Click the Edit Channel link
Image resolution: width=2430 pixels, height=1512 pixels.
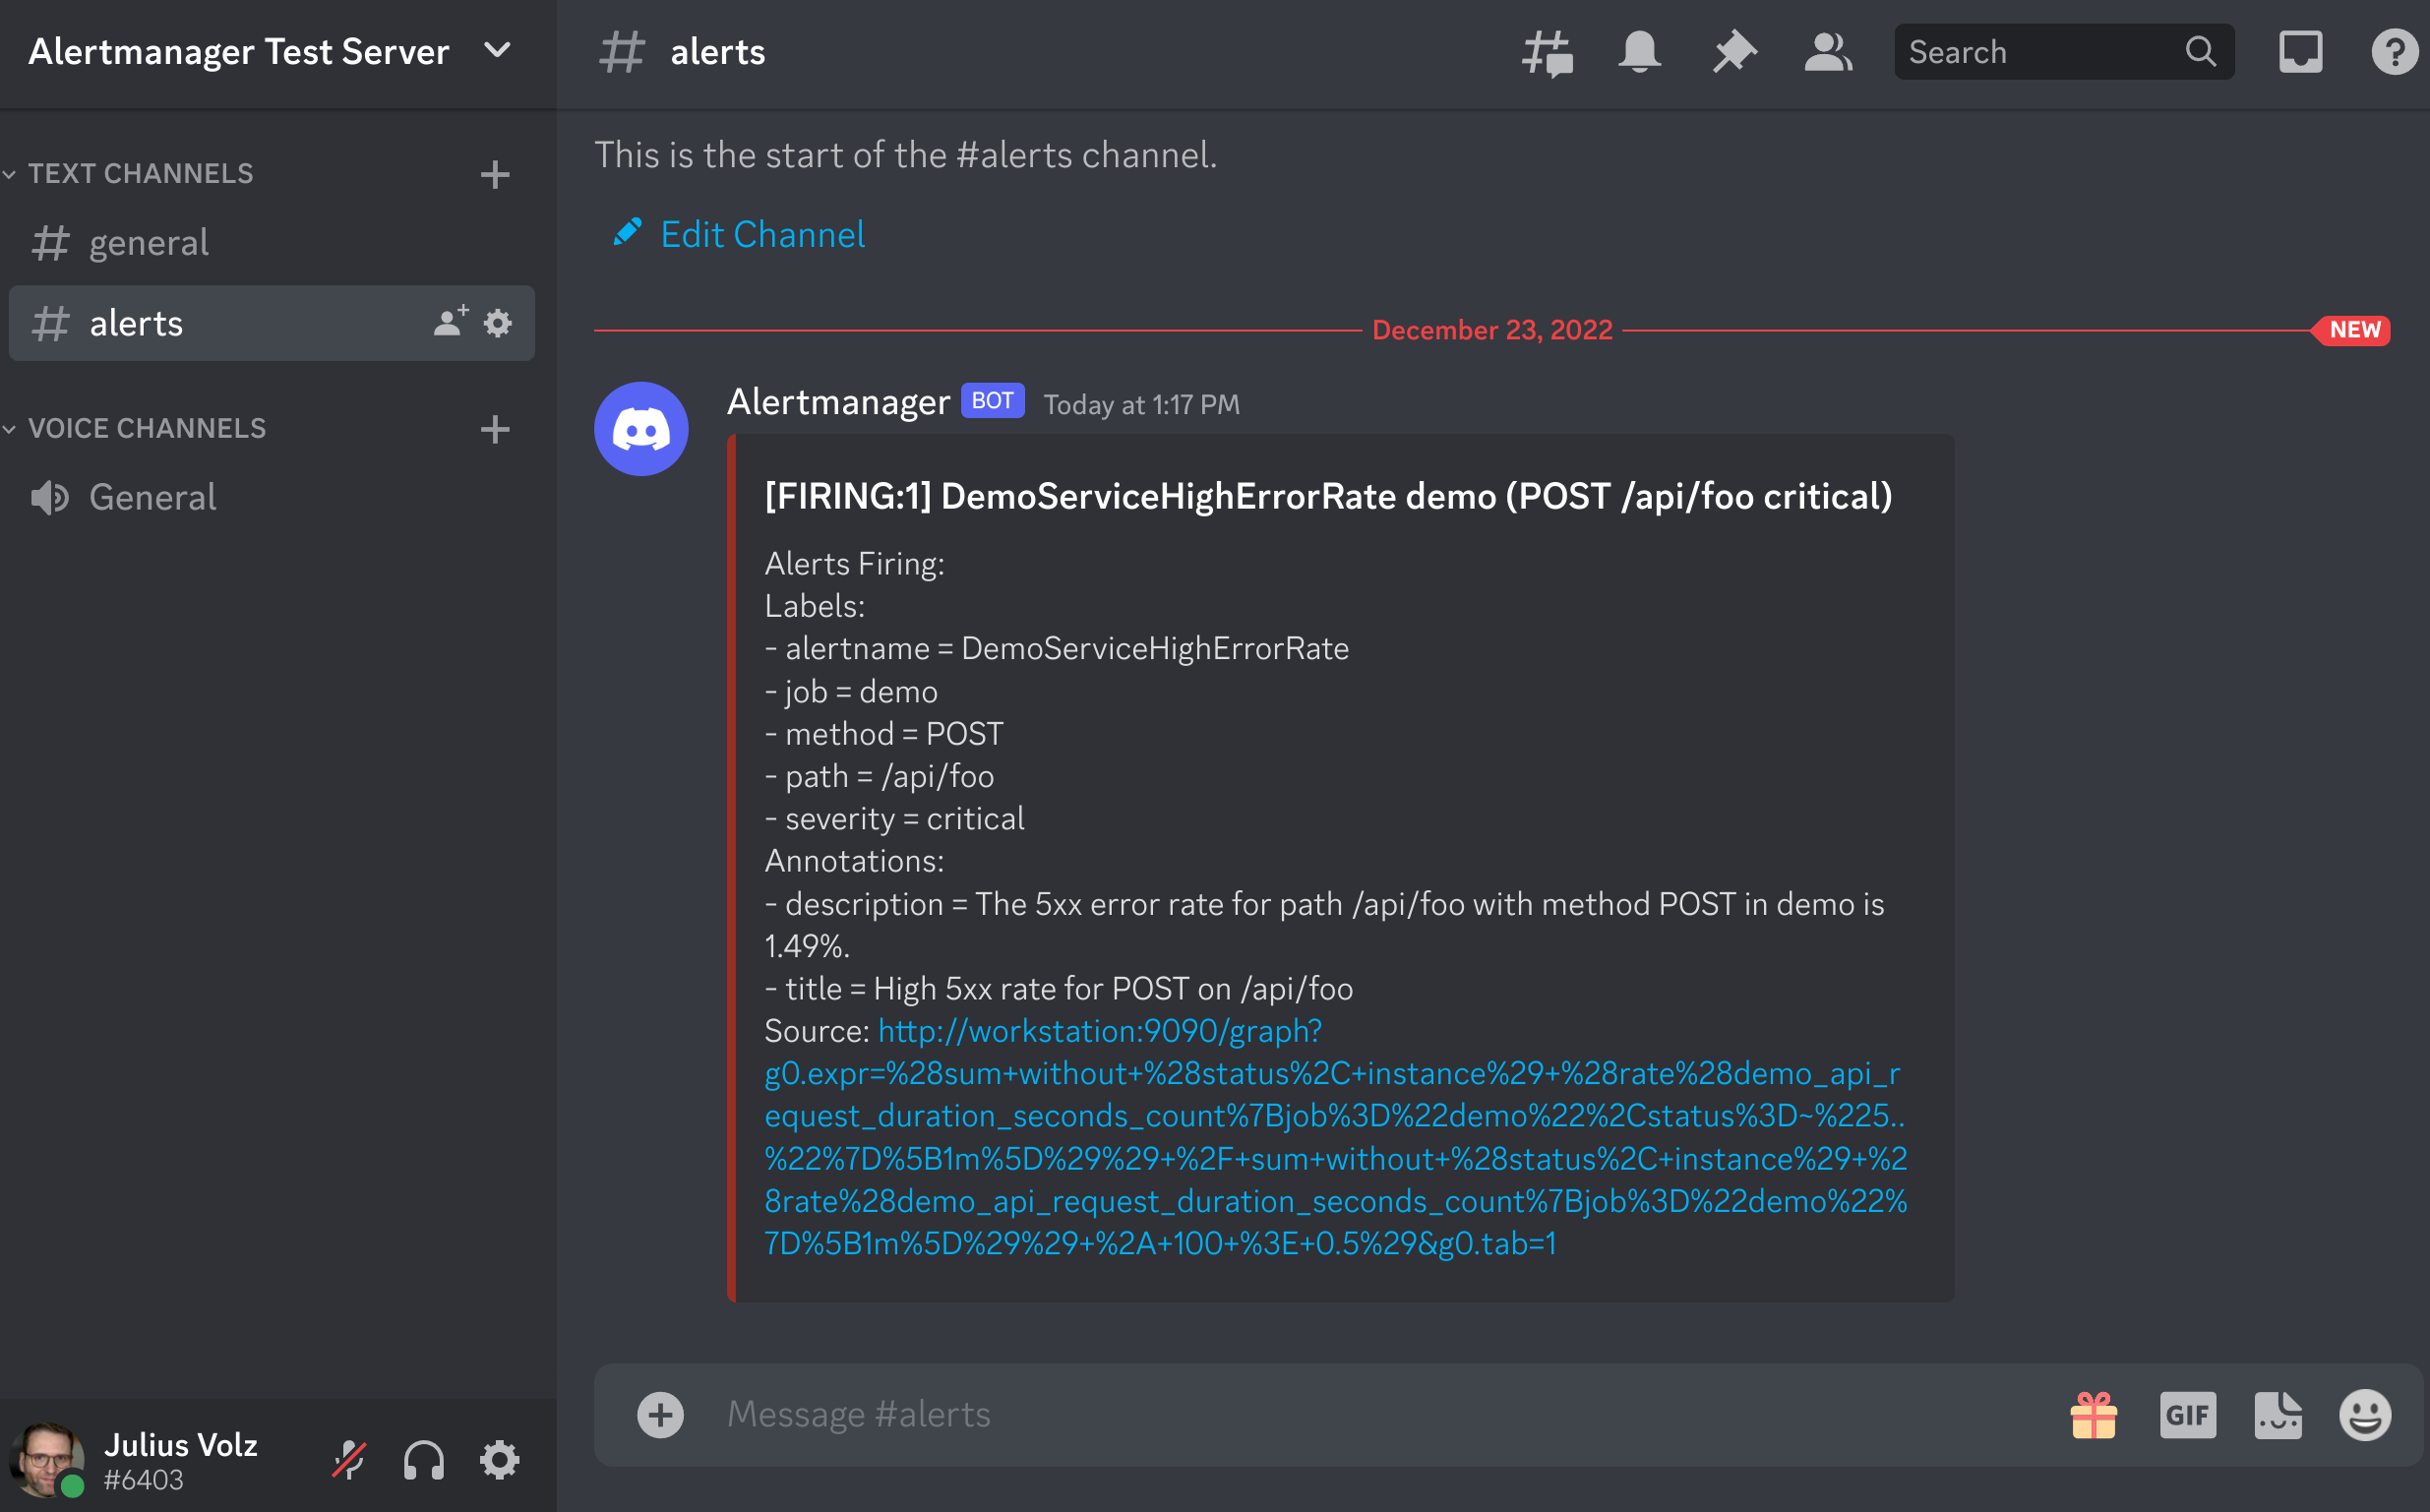click(x=761, y=234)
